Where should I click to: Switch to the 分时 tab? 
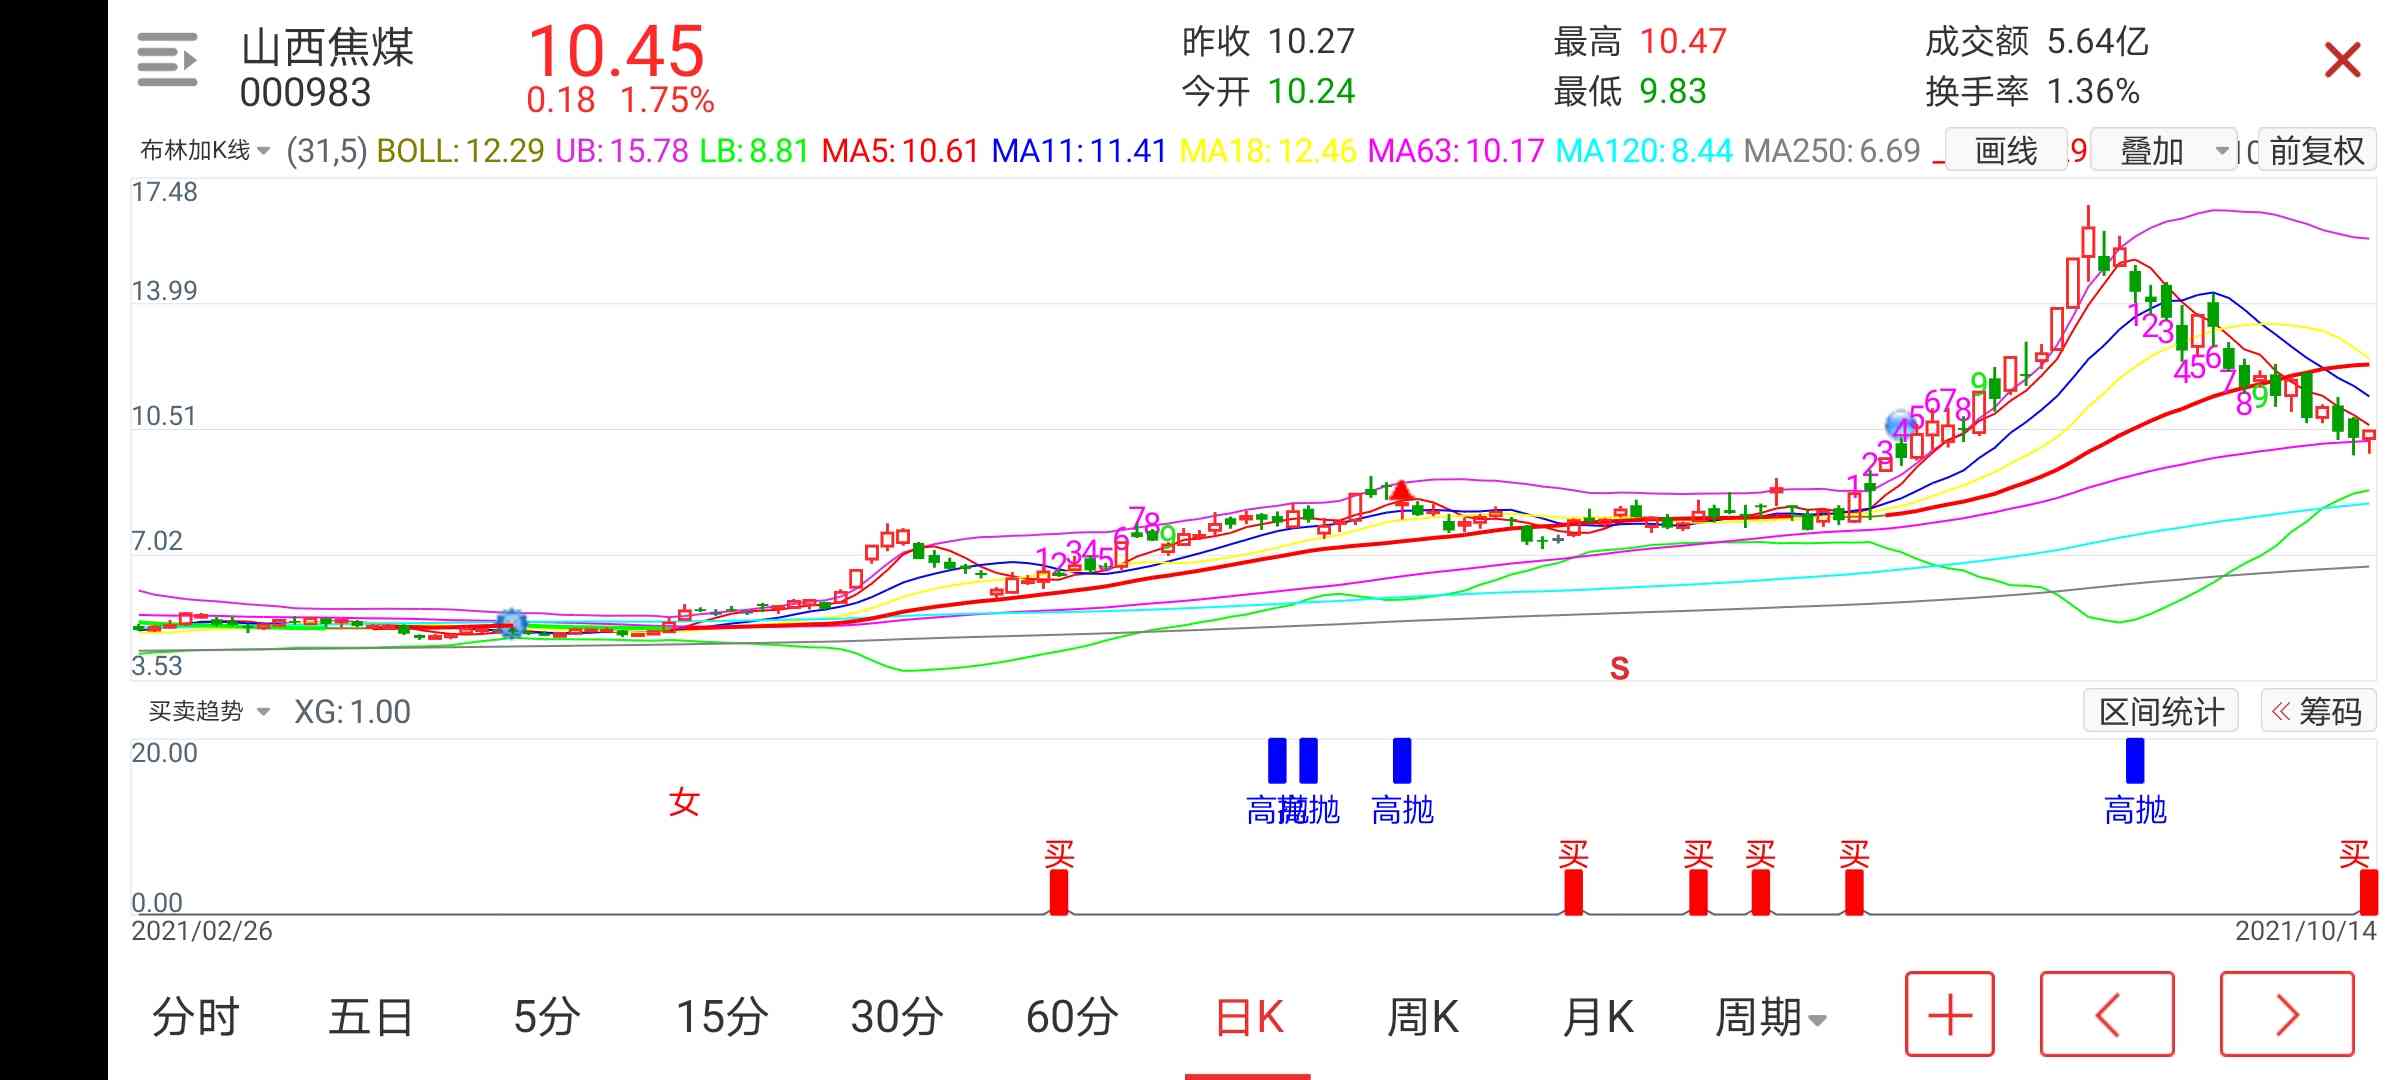(x=195, y=1017)
